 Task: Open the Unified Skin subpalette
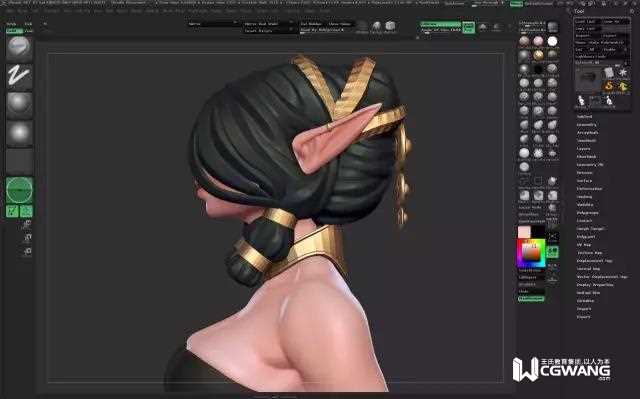coord(588,293)
